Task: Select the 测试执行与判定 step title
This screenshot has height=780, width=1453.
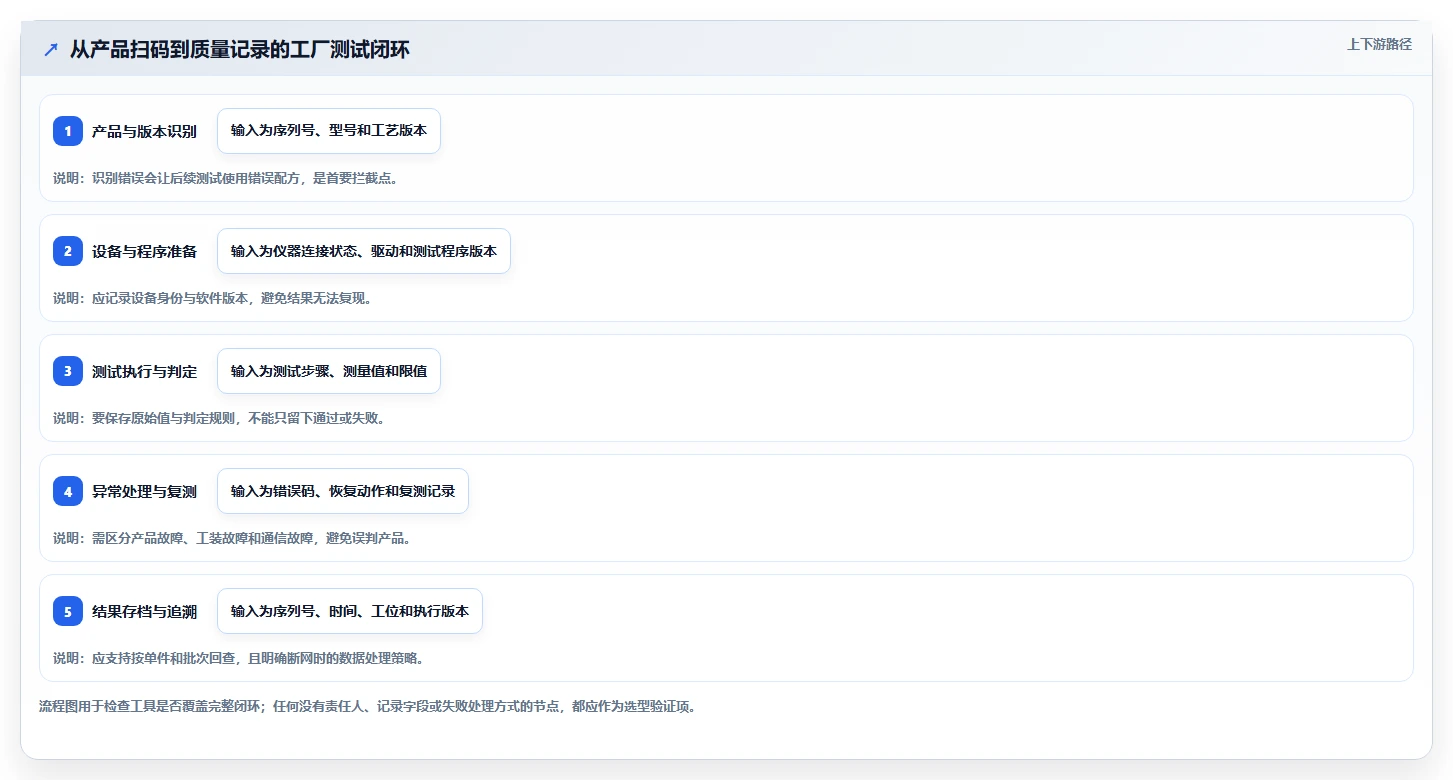Action: click(144, 371)
